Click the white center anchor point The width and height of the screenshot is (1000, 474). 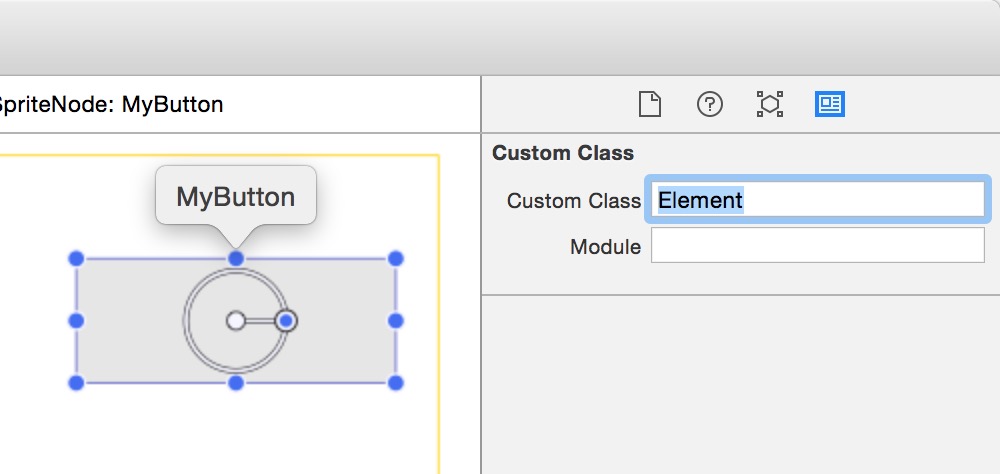click(236, 321)
